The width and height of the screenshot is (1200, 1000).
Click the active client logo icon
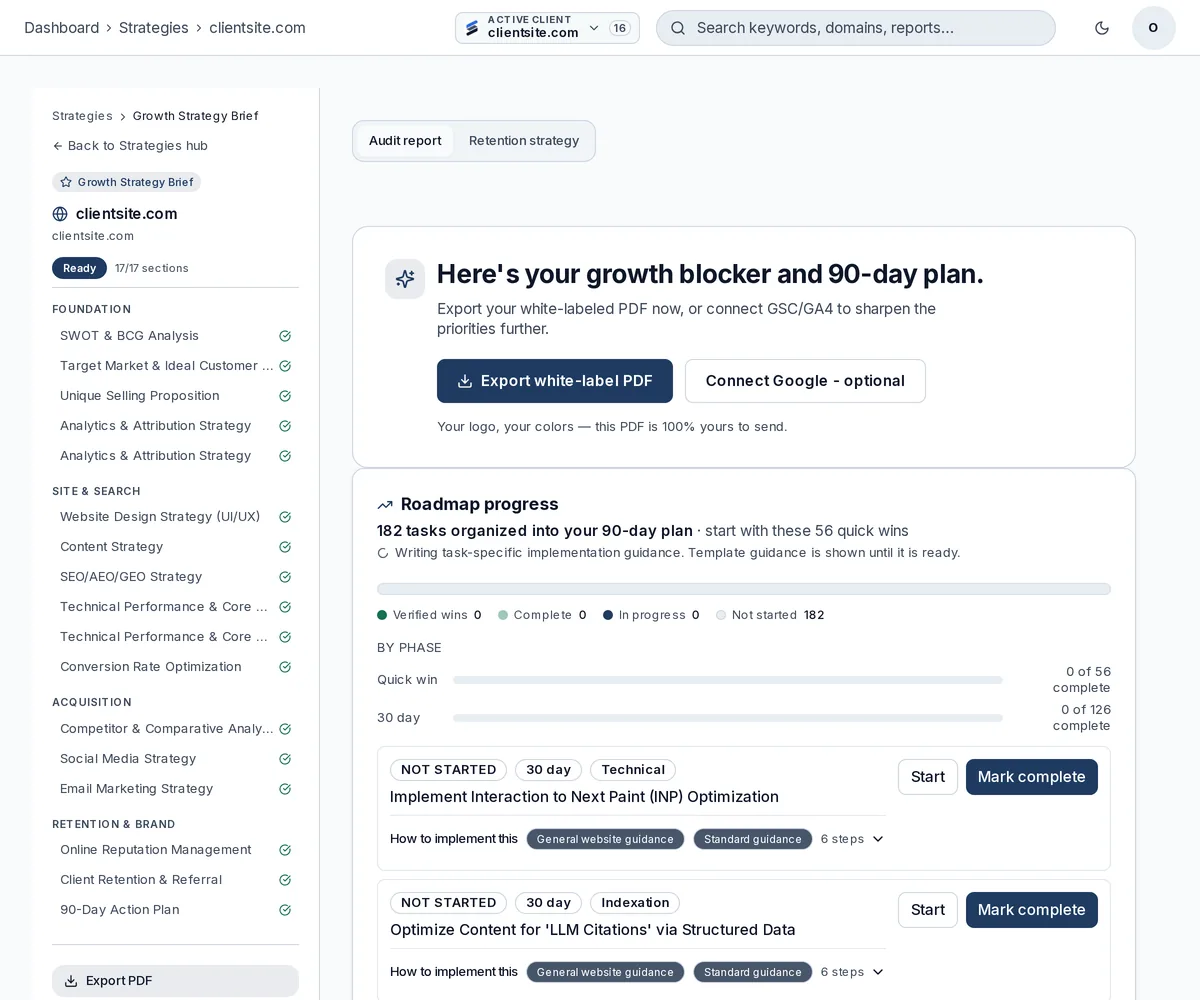click(472, 28)
